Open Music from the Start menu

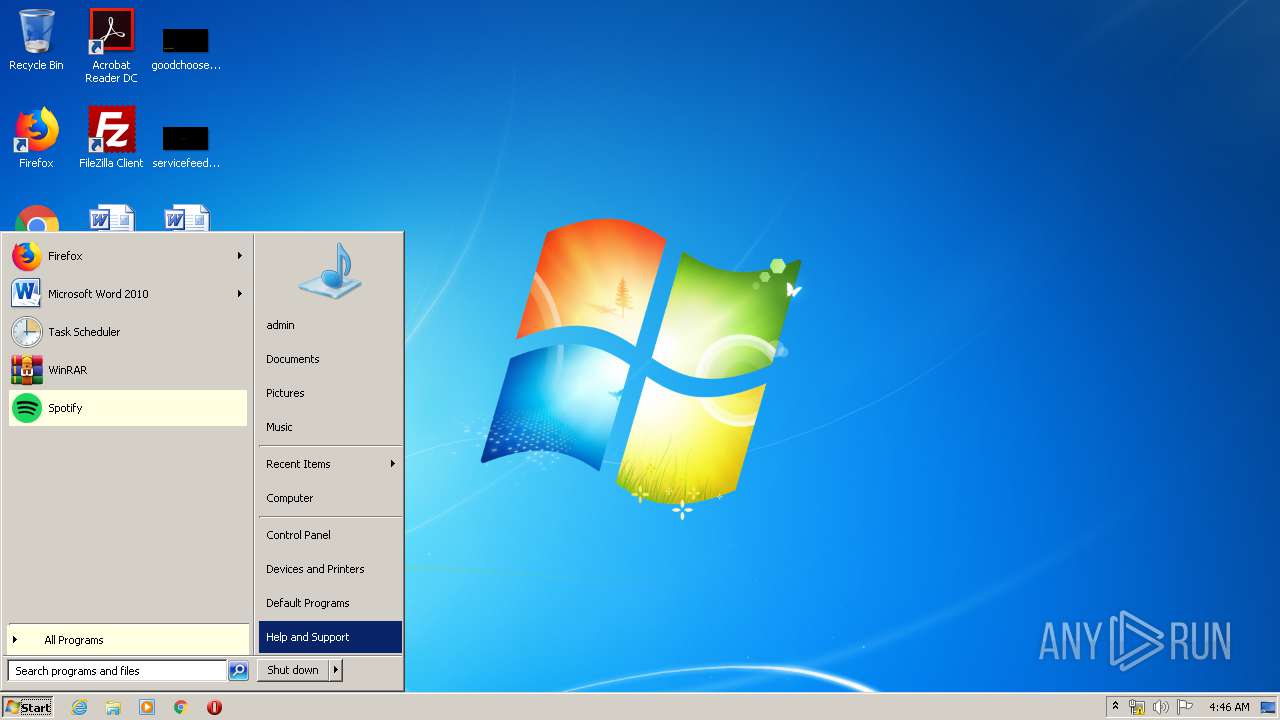click(x=330, y=427)
